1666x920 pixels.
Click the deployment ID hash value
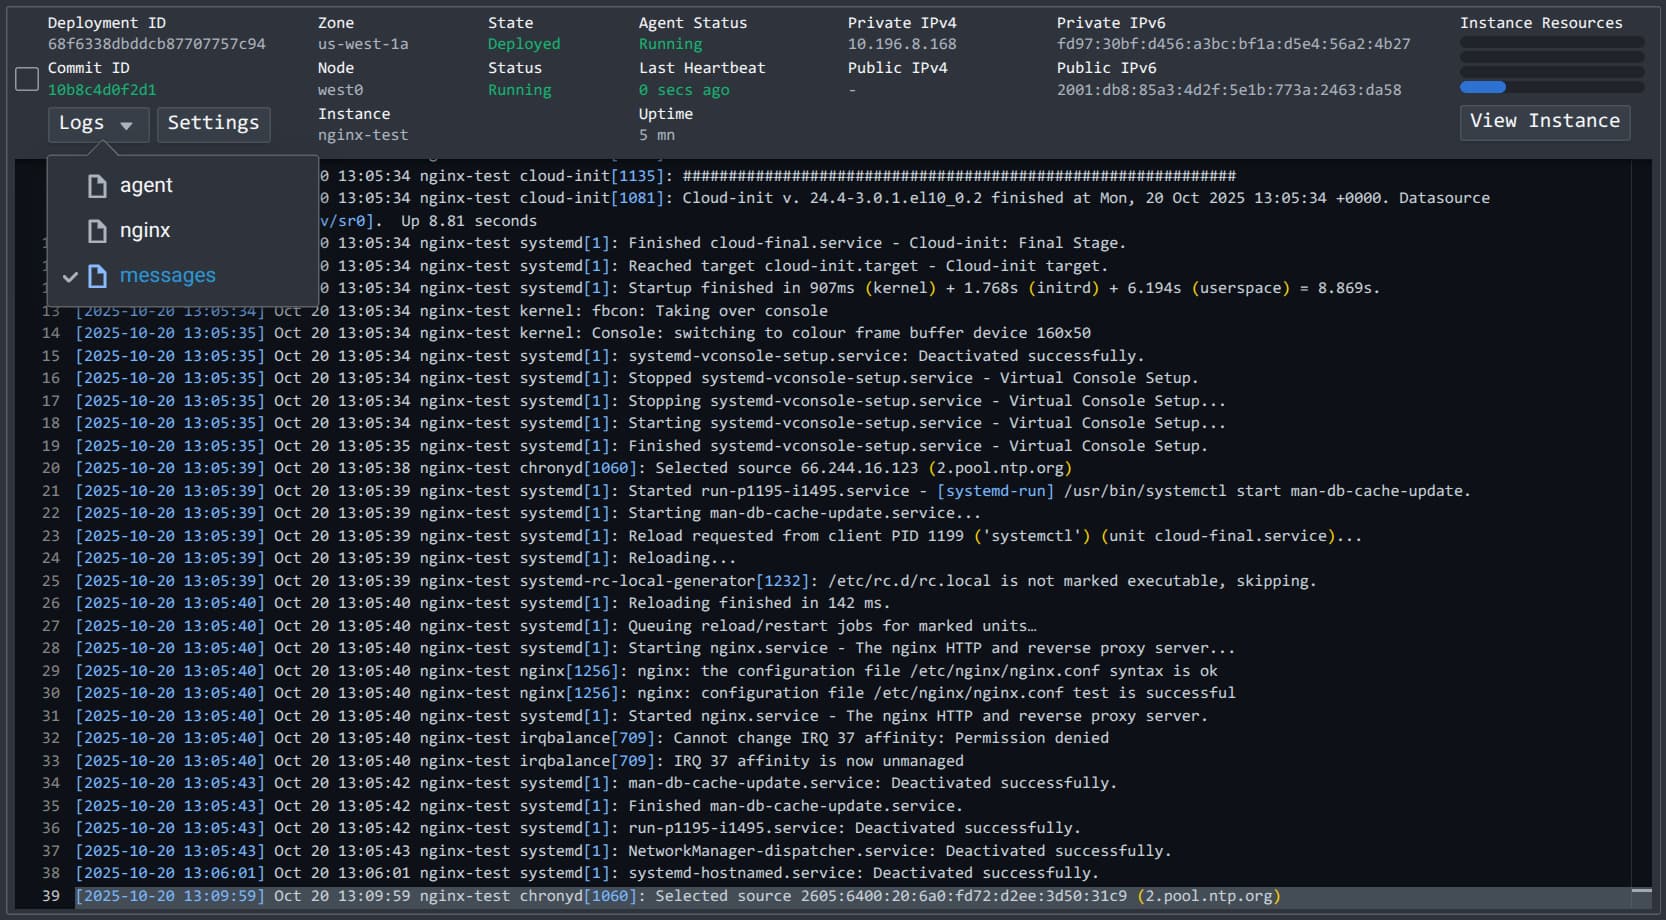point(157,44)
